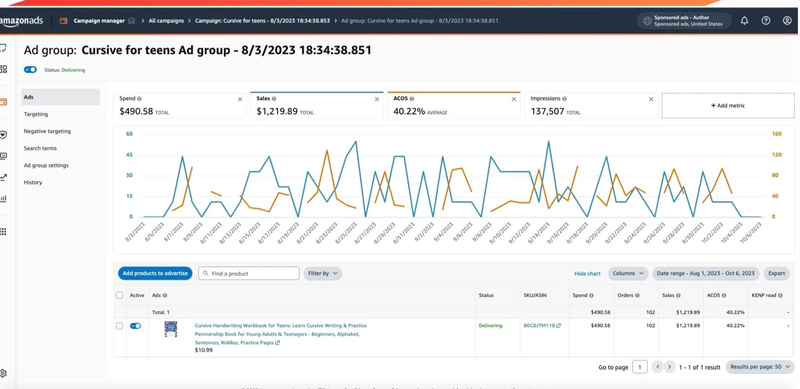Click the Add products to advertise button
The image size is (800, 389).
pos(155,274)
